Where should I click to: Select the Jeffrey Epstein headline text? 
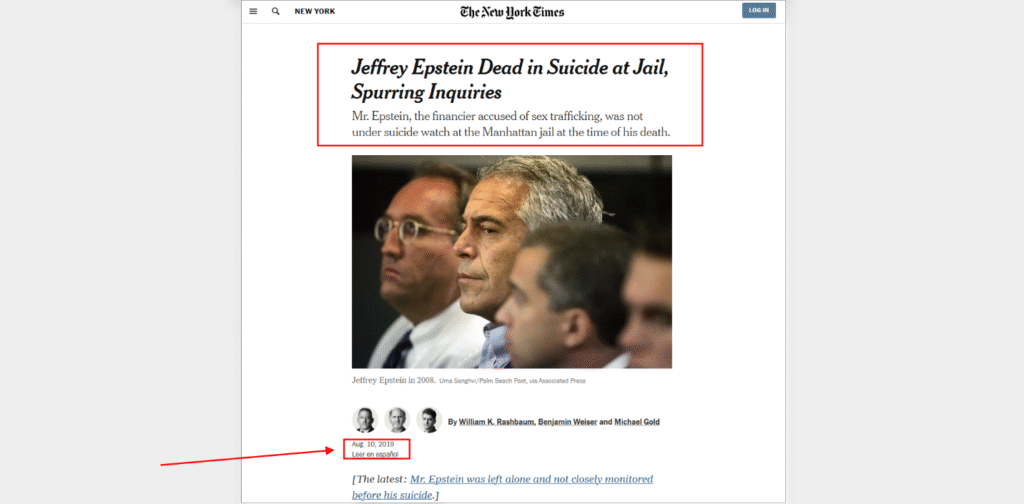510,78
